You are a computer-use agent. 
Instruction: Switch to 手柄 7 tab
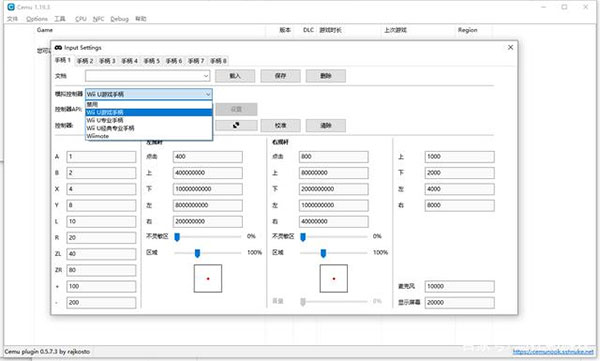pyautogui.click(x=196, y=61)
